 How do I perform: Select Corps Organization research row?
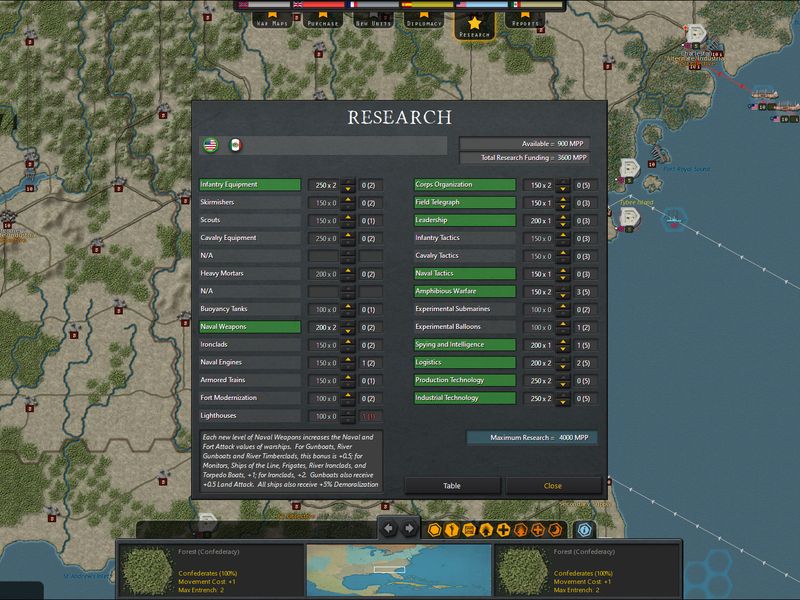(465, 185)
